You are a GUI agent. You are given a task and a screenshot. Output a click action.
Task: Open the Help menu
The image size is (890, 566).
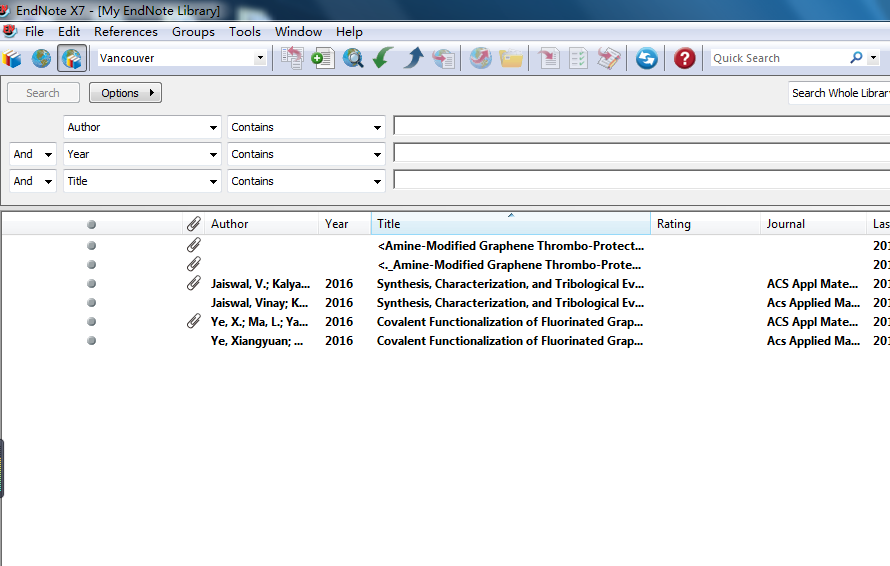pyautogui.click(x=349, y=32)
